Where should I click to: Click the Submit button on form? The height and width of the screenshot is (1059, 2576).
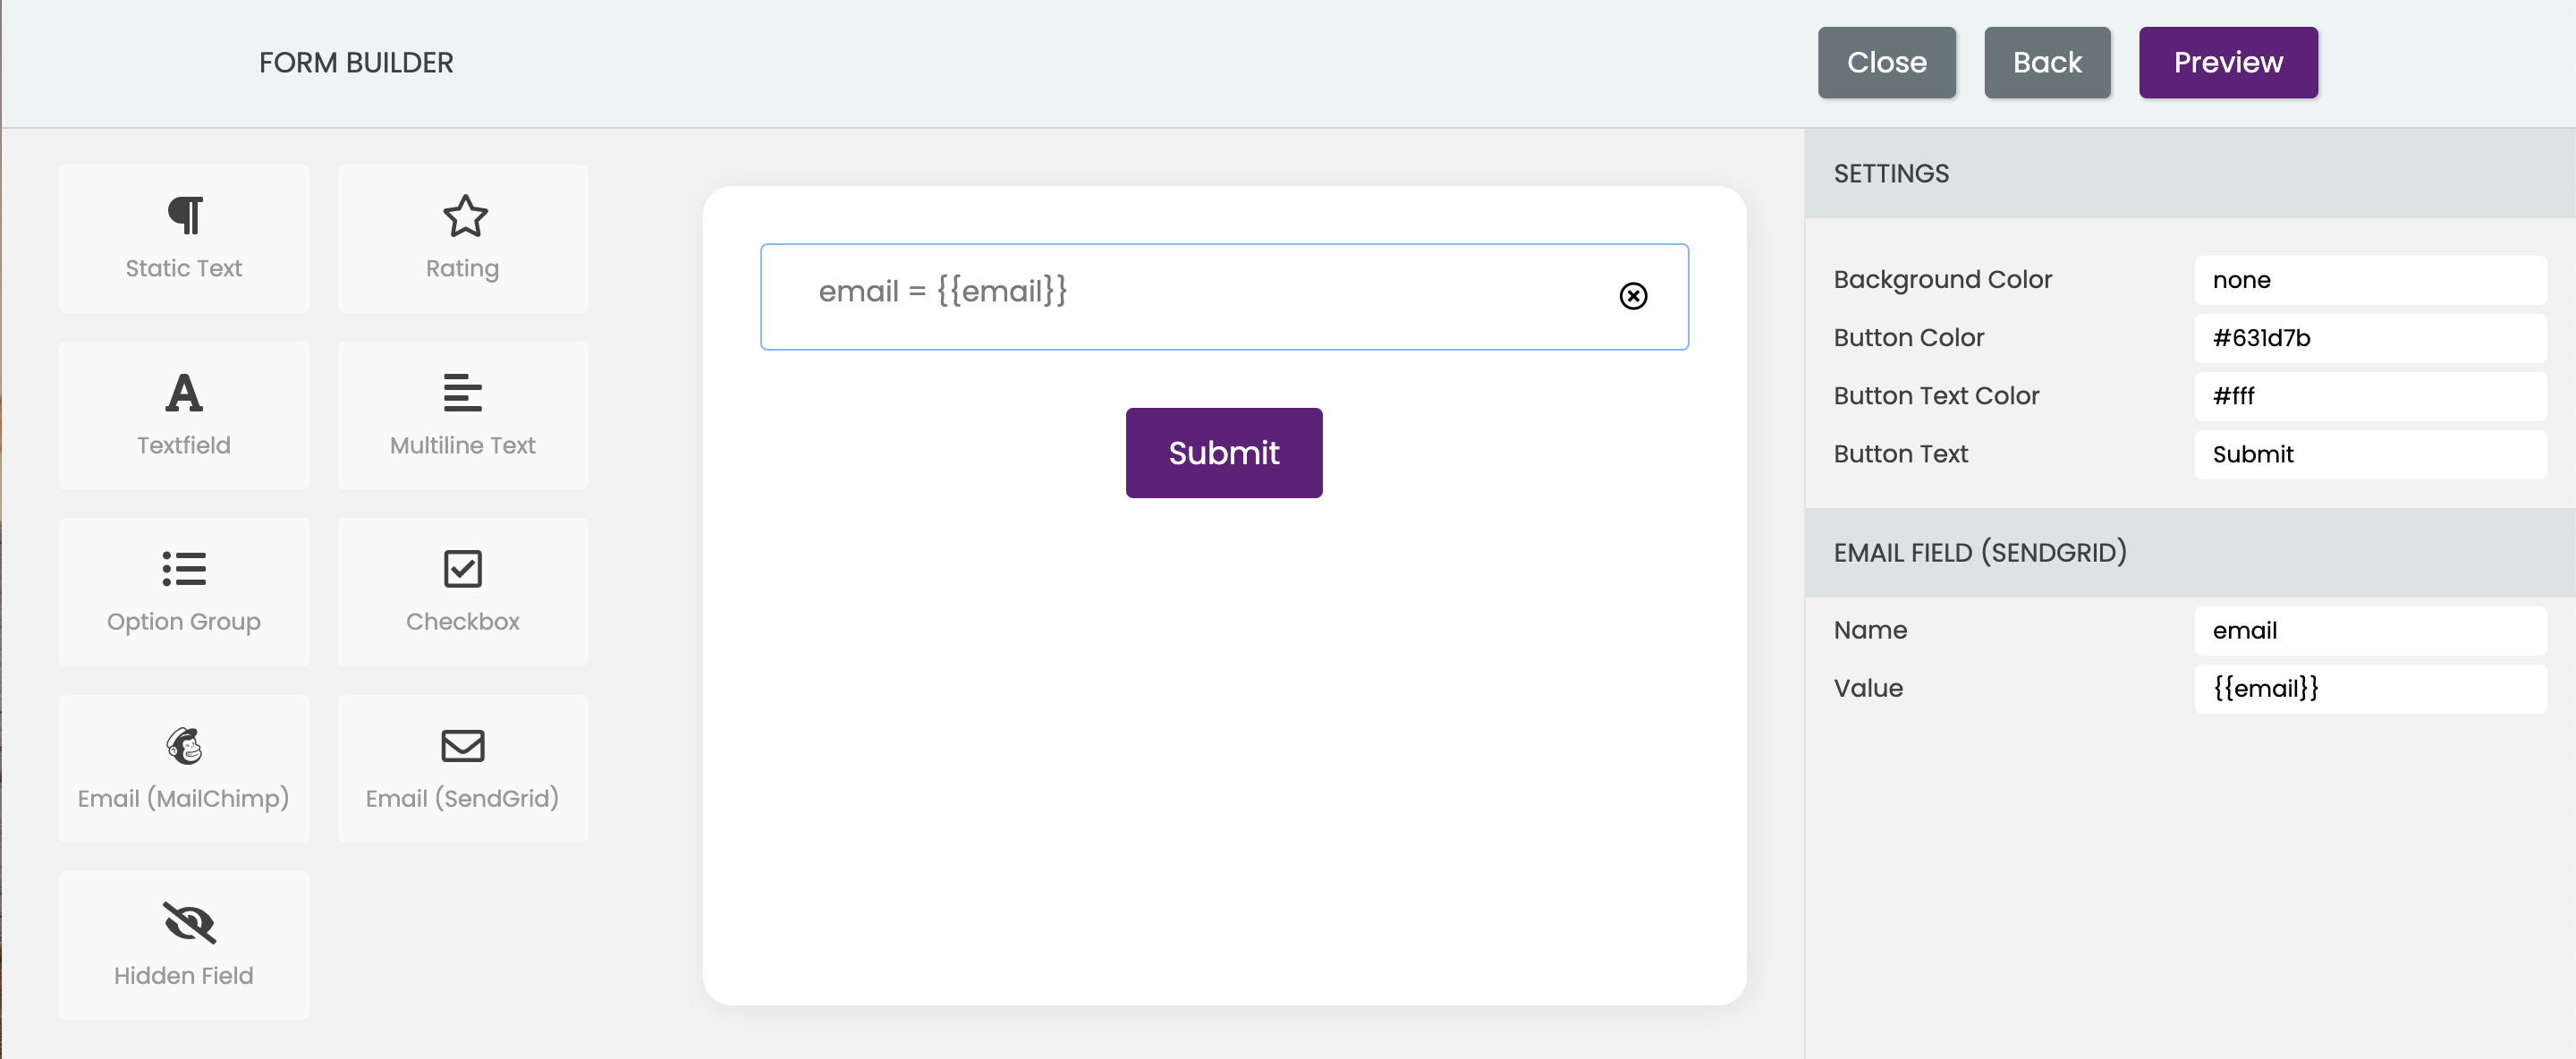[1223, 452]
